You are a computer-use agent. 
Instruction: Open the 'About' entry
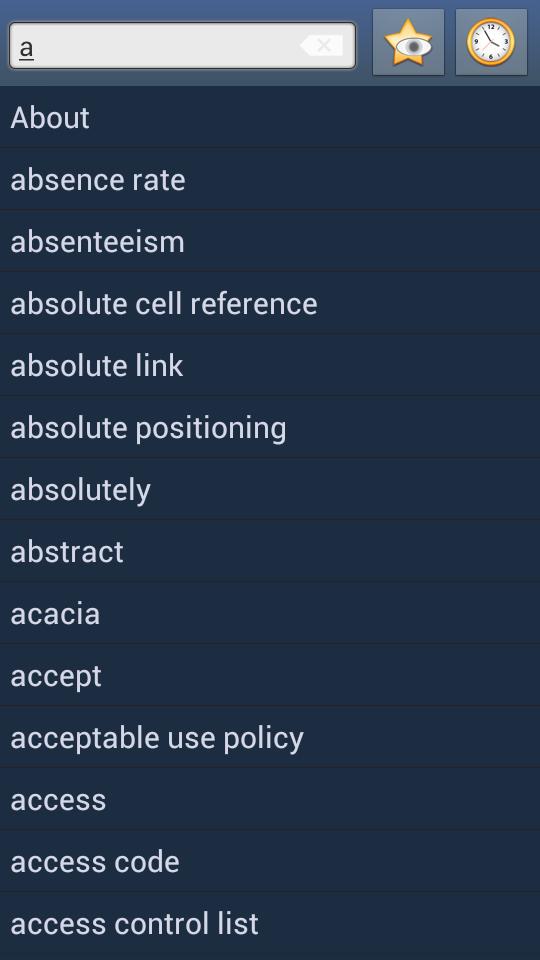pyautogui.click(x=270, y=117)
